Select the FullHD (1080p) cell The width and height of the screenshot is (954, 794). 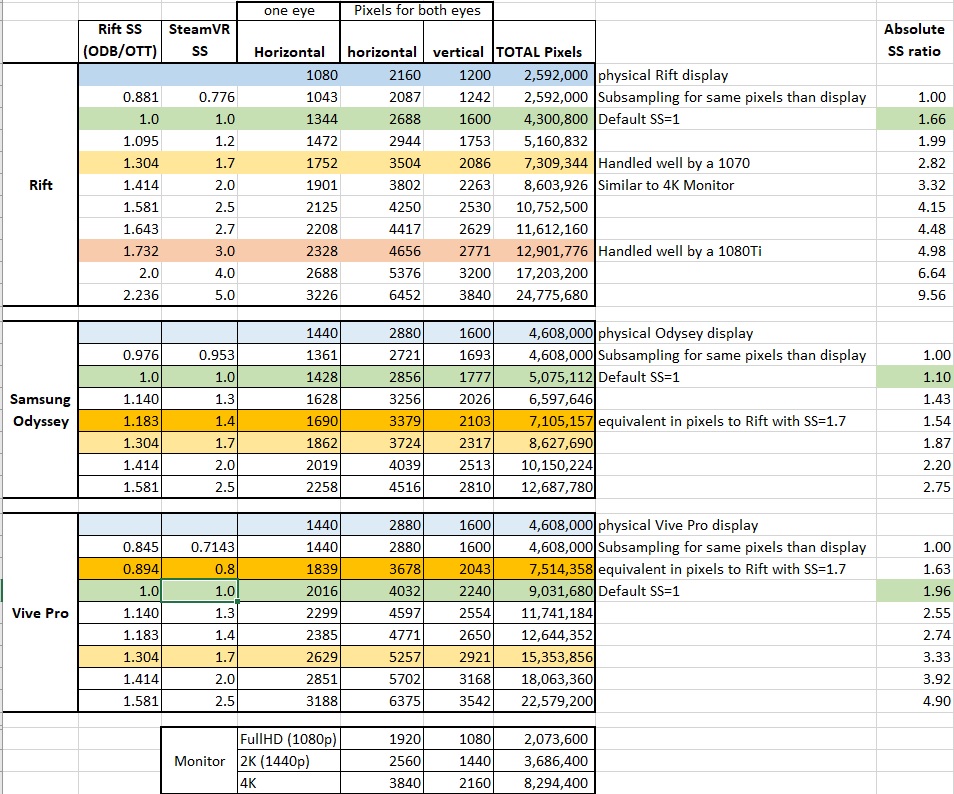(x=288, y=739)
